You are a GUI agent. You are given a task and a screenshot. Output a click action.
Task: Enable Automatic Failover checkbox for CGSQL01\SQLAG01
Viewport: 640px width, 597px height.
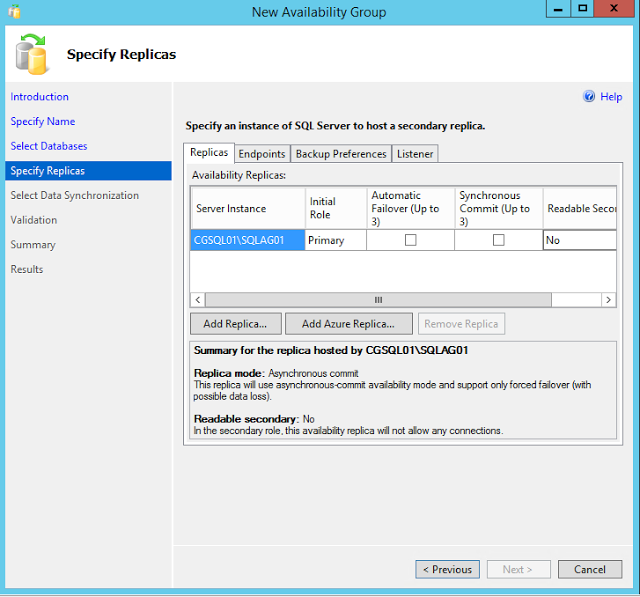(x=410, y=240)
